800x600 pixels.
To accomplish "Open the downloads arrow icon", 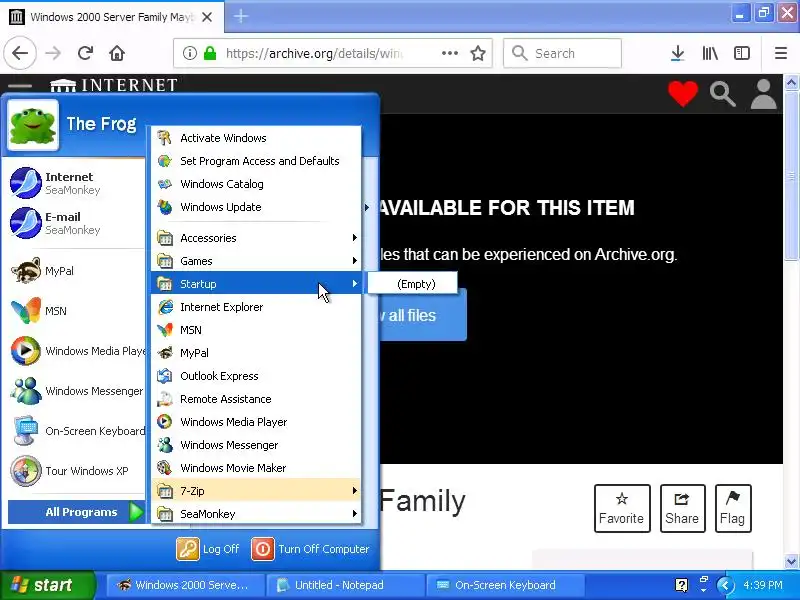I will click(677, 53).
